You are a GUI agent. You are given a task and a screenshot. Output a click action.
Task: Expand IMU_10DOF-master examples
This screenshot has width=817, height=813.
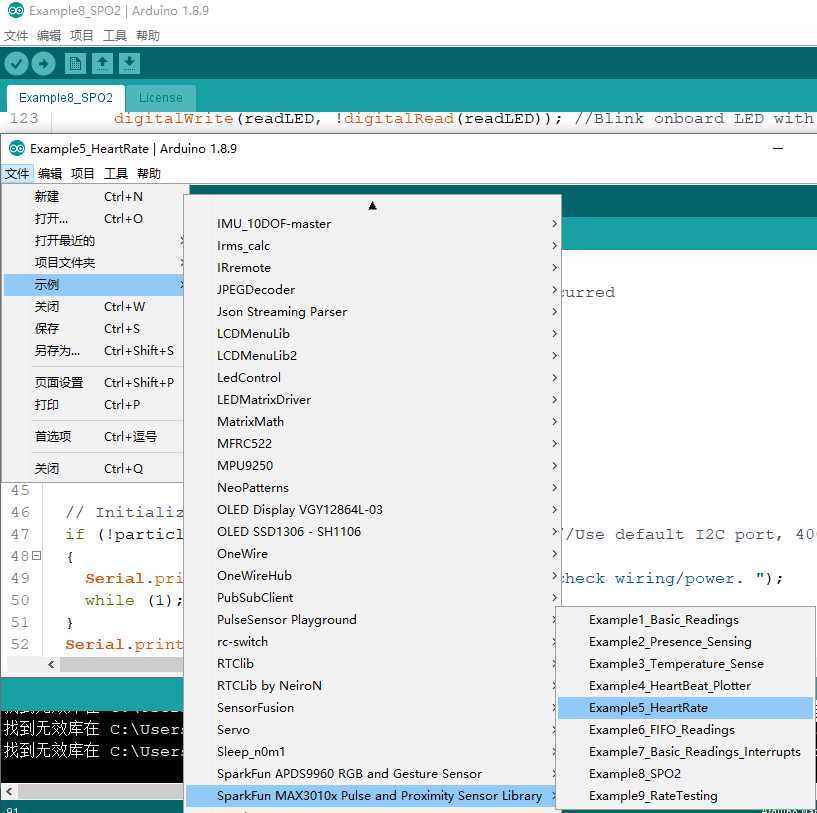coord(373,224)
